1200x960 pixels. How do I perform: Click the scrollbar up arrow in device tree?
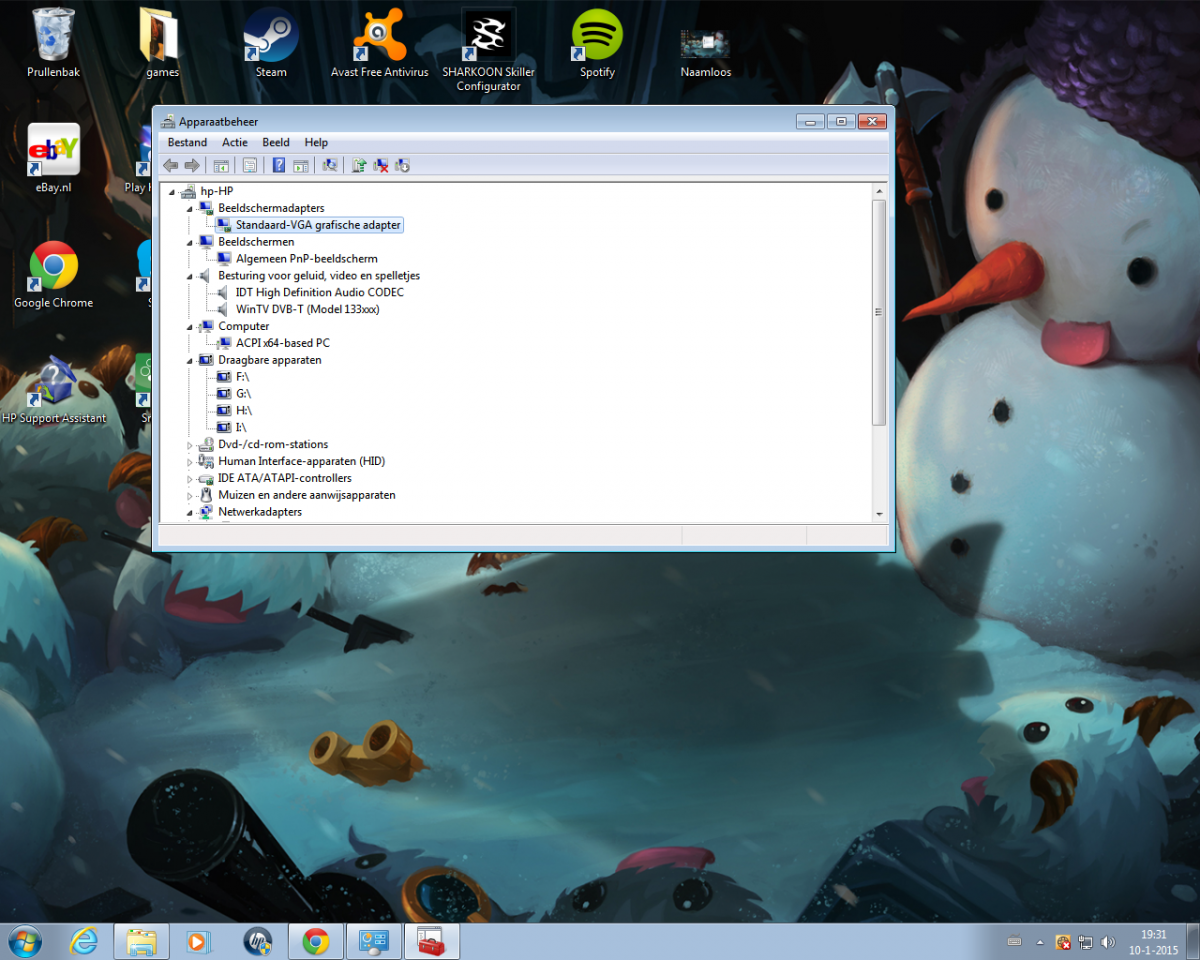879,191
